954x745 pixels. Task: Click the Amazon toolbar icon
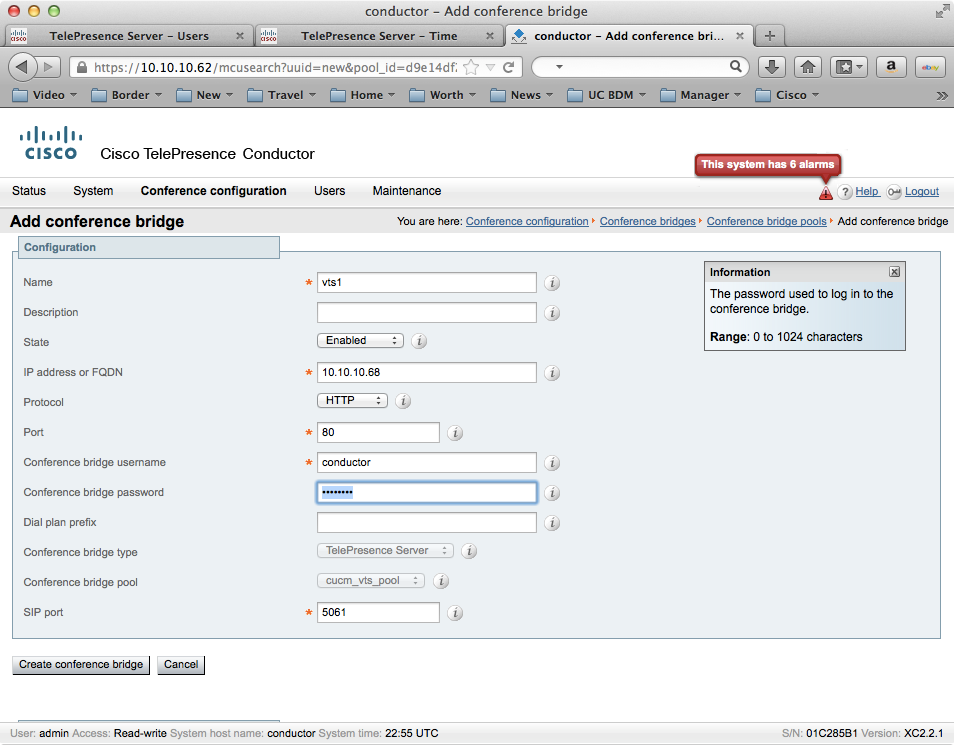(891, 67)
